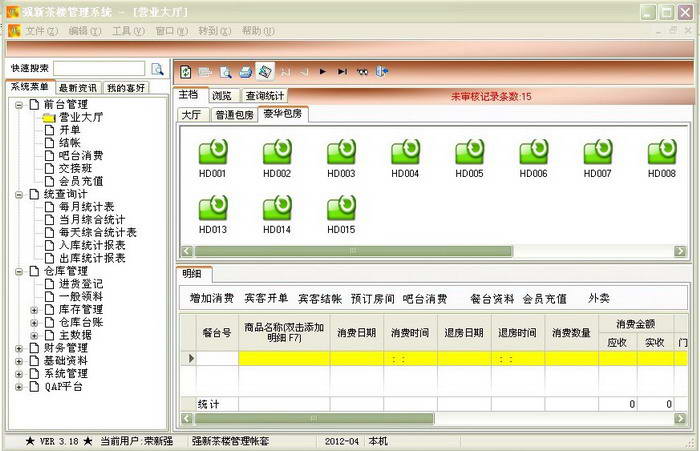The image size is (700, 451).
Task: Collapse the 仓库管理 tree node
Action: (19, 271)
